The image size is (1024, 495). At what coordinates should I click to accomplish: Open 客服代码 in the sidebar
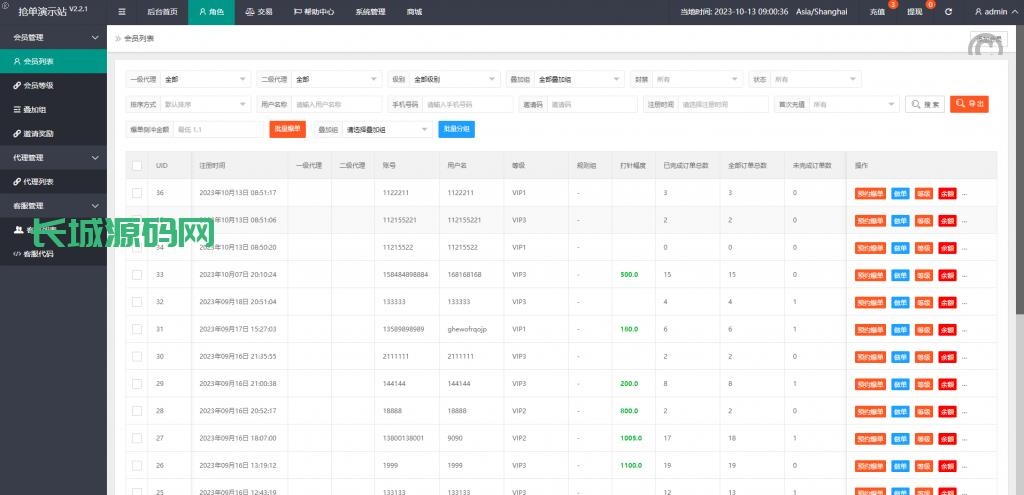point(39,254)
